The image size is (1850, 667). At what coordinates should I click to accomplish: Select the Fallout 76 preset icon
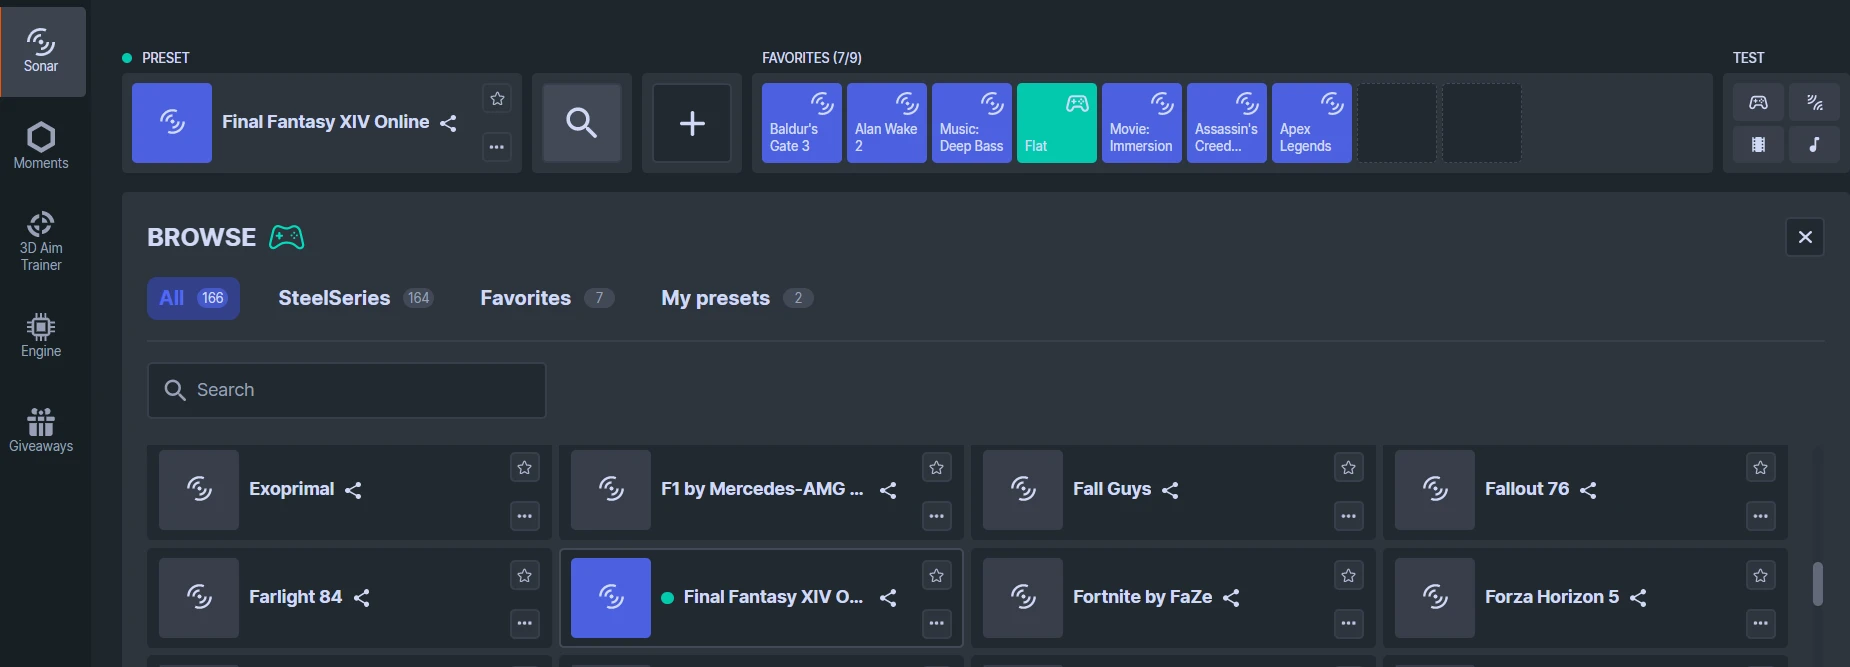1435,490
